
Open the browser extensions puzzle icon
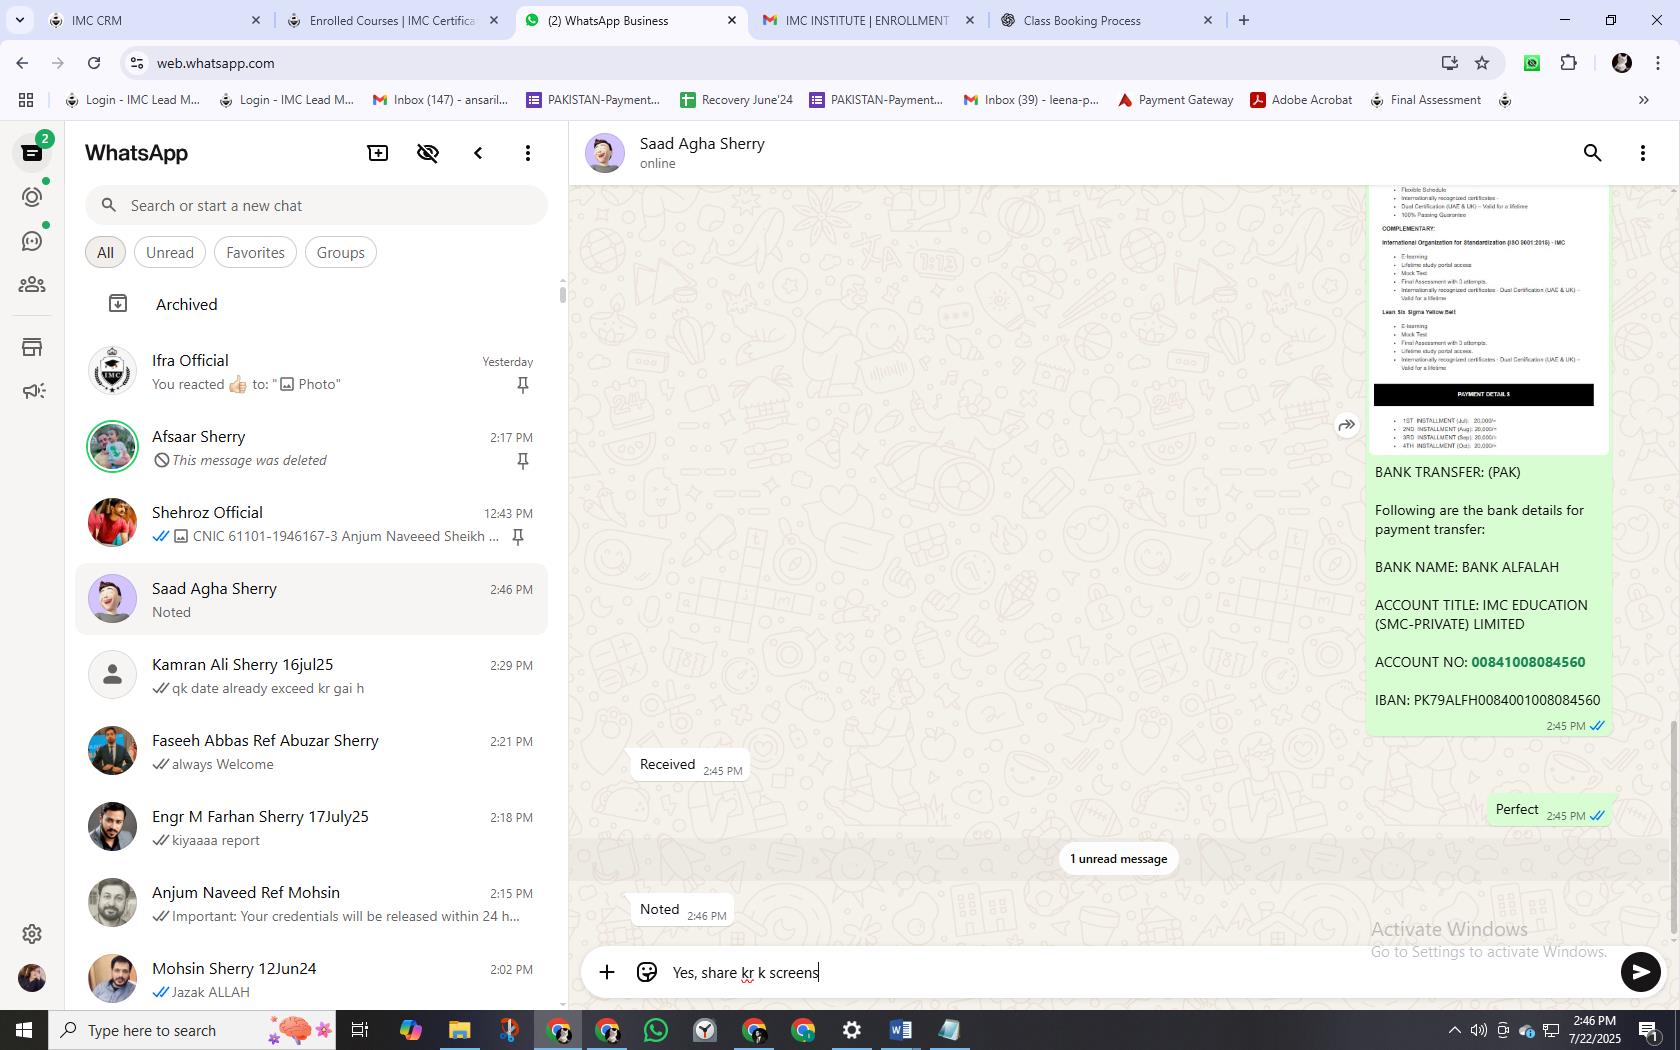(x=1568, y=63)
